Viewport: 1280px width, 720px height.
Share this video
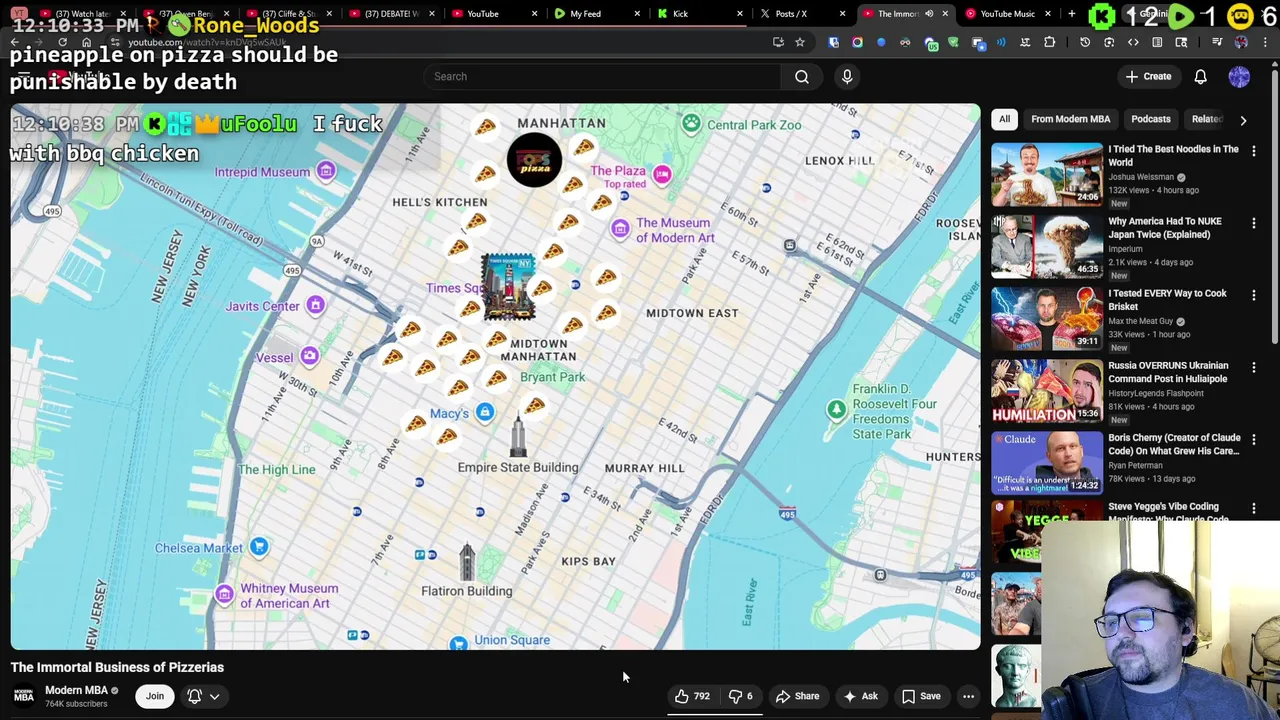tap(797, 696)
